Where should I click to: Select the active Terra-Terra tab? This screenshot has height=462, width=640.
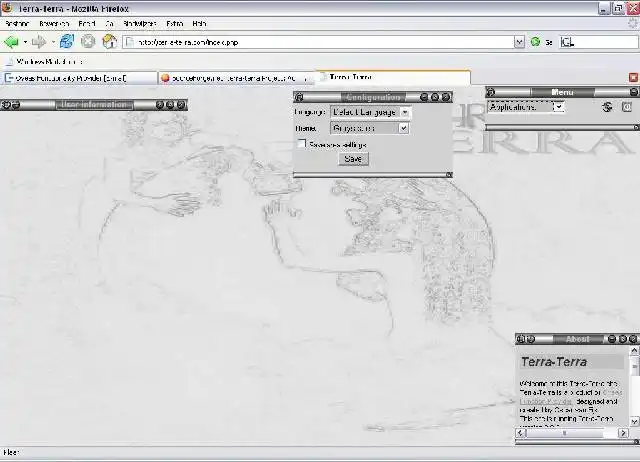tap(393, 77)
